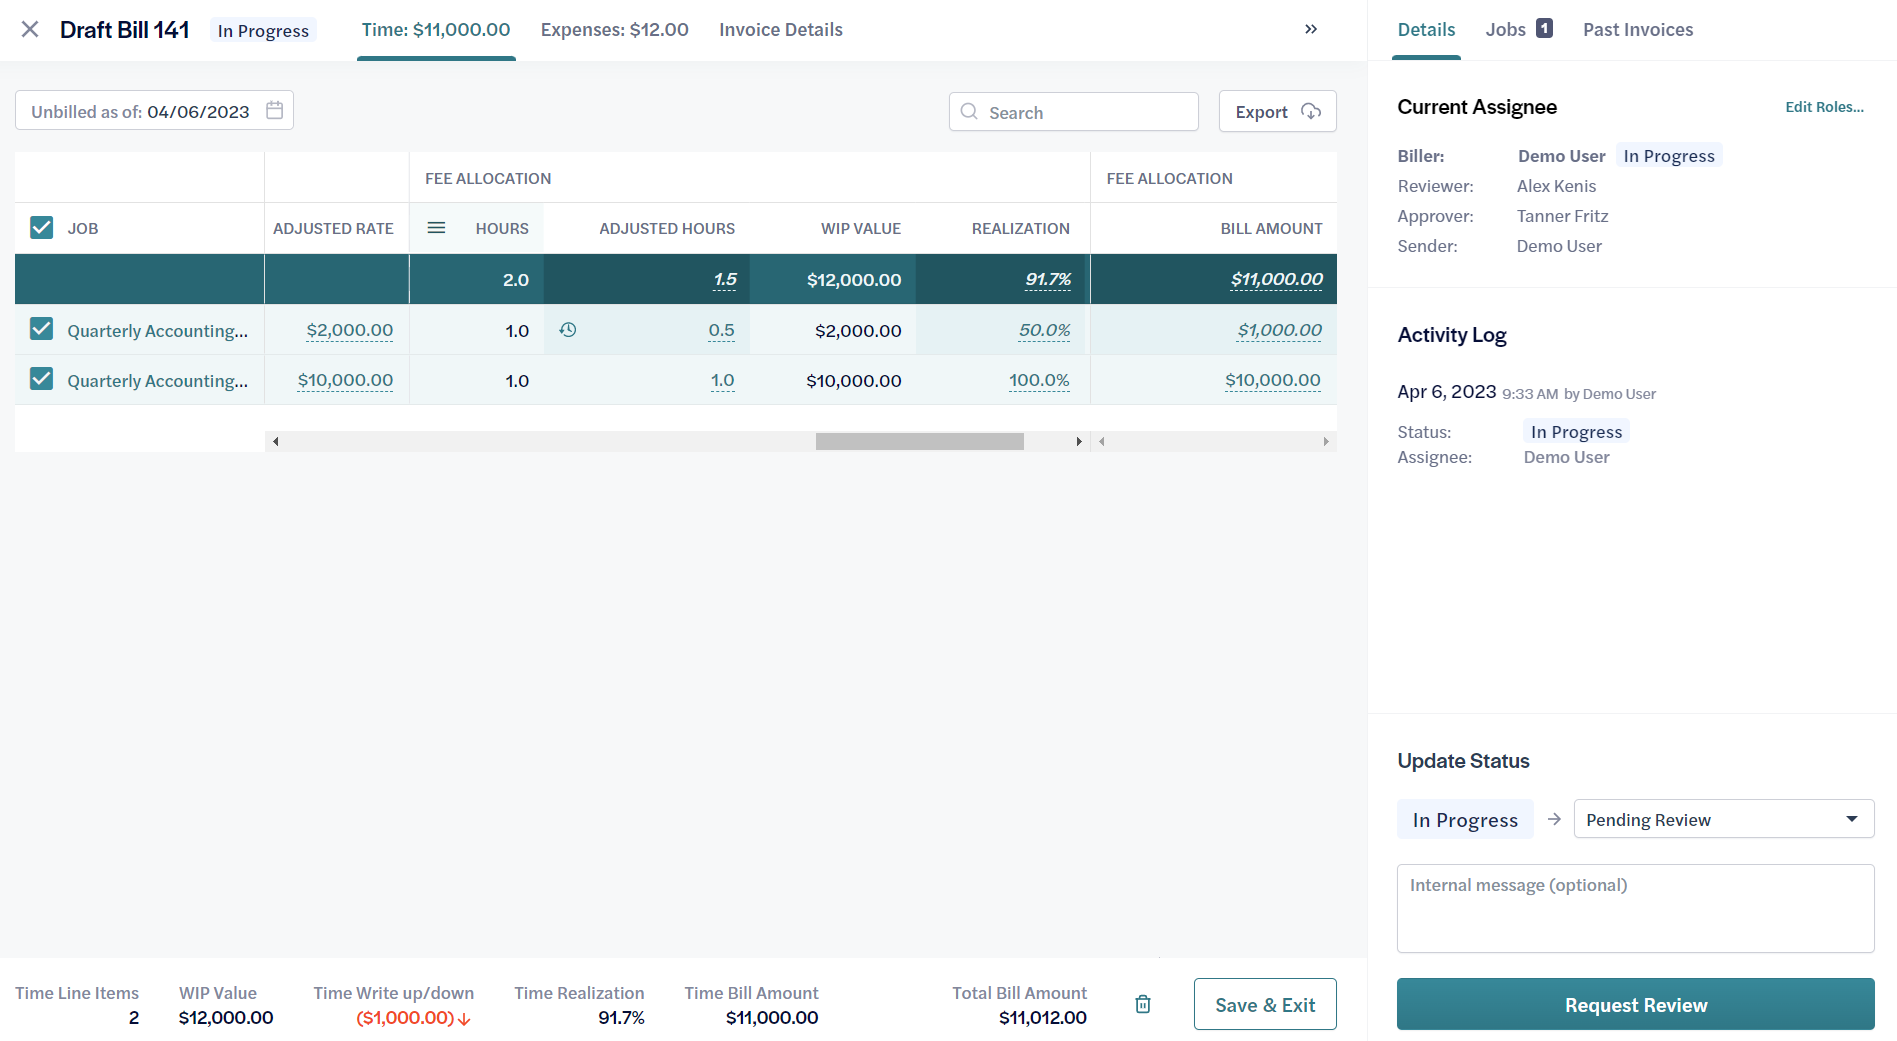Click the Jobs count badge
Image resolution: width=1897 pixels, height=1041 pixels.
point(1545,28)
